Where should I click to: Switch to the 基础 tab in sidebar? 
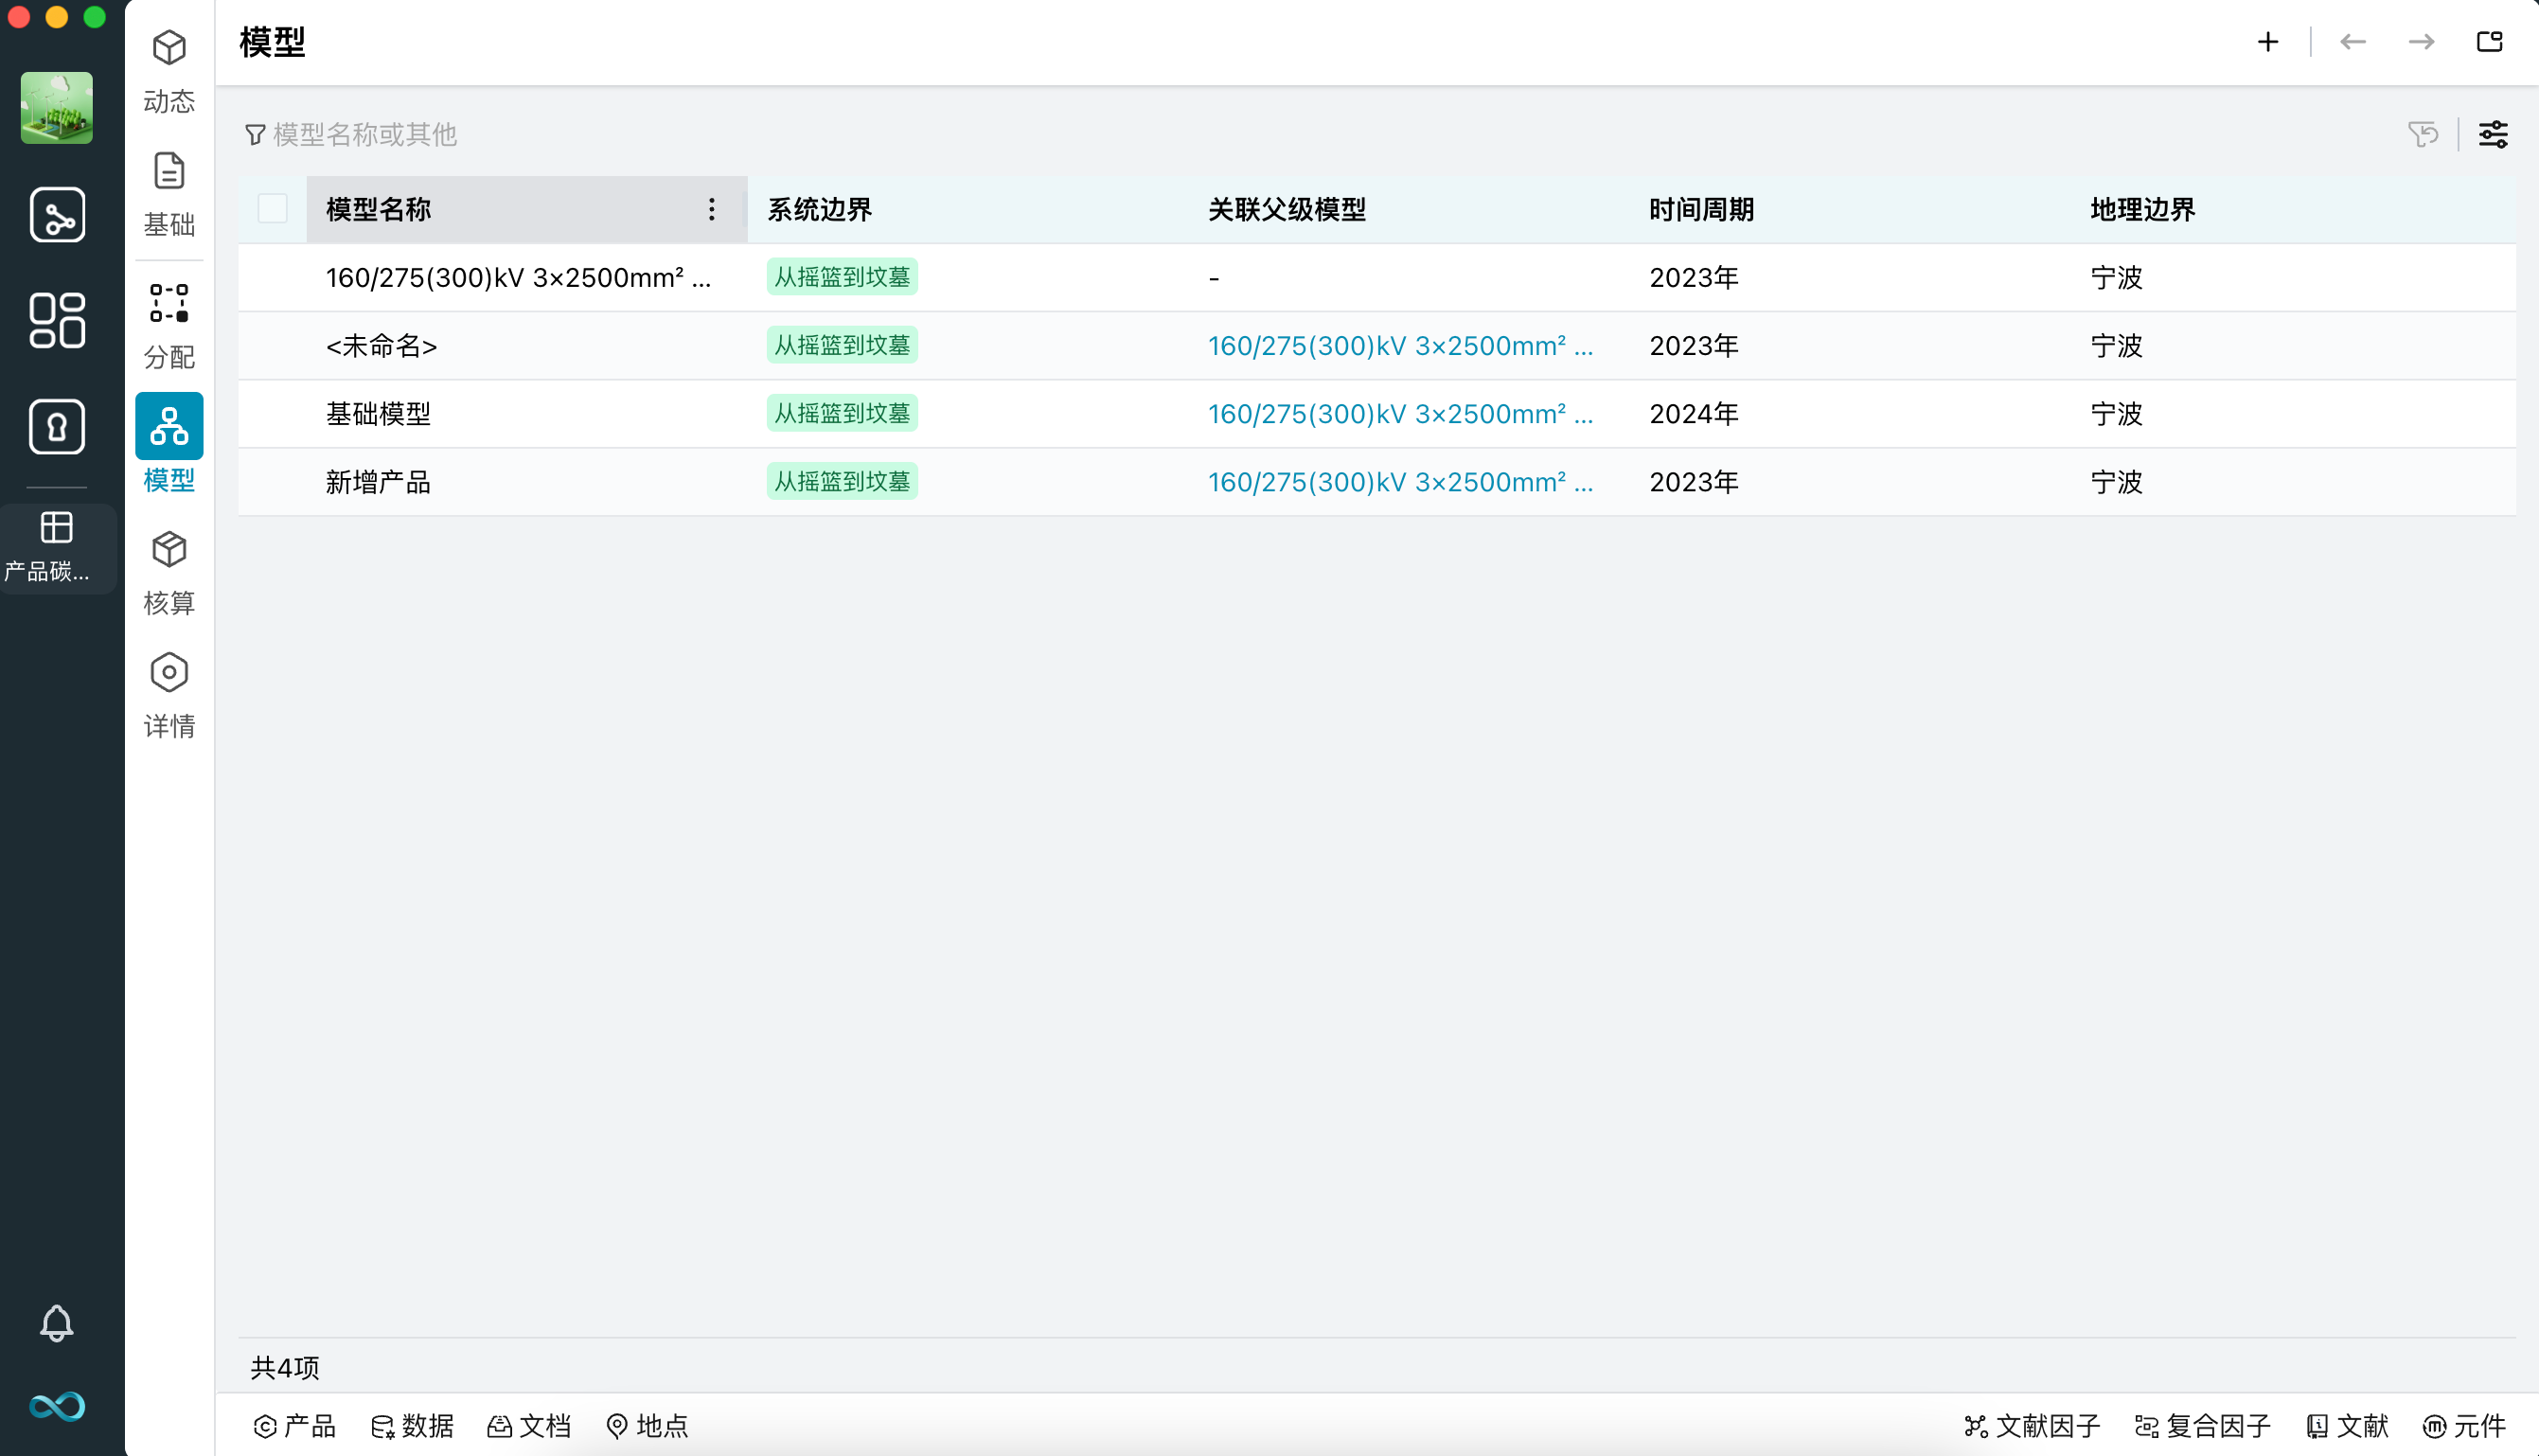click(169, 194)
